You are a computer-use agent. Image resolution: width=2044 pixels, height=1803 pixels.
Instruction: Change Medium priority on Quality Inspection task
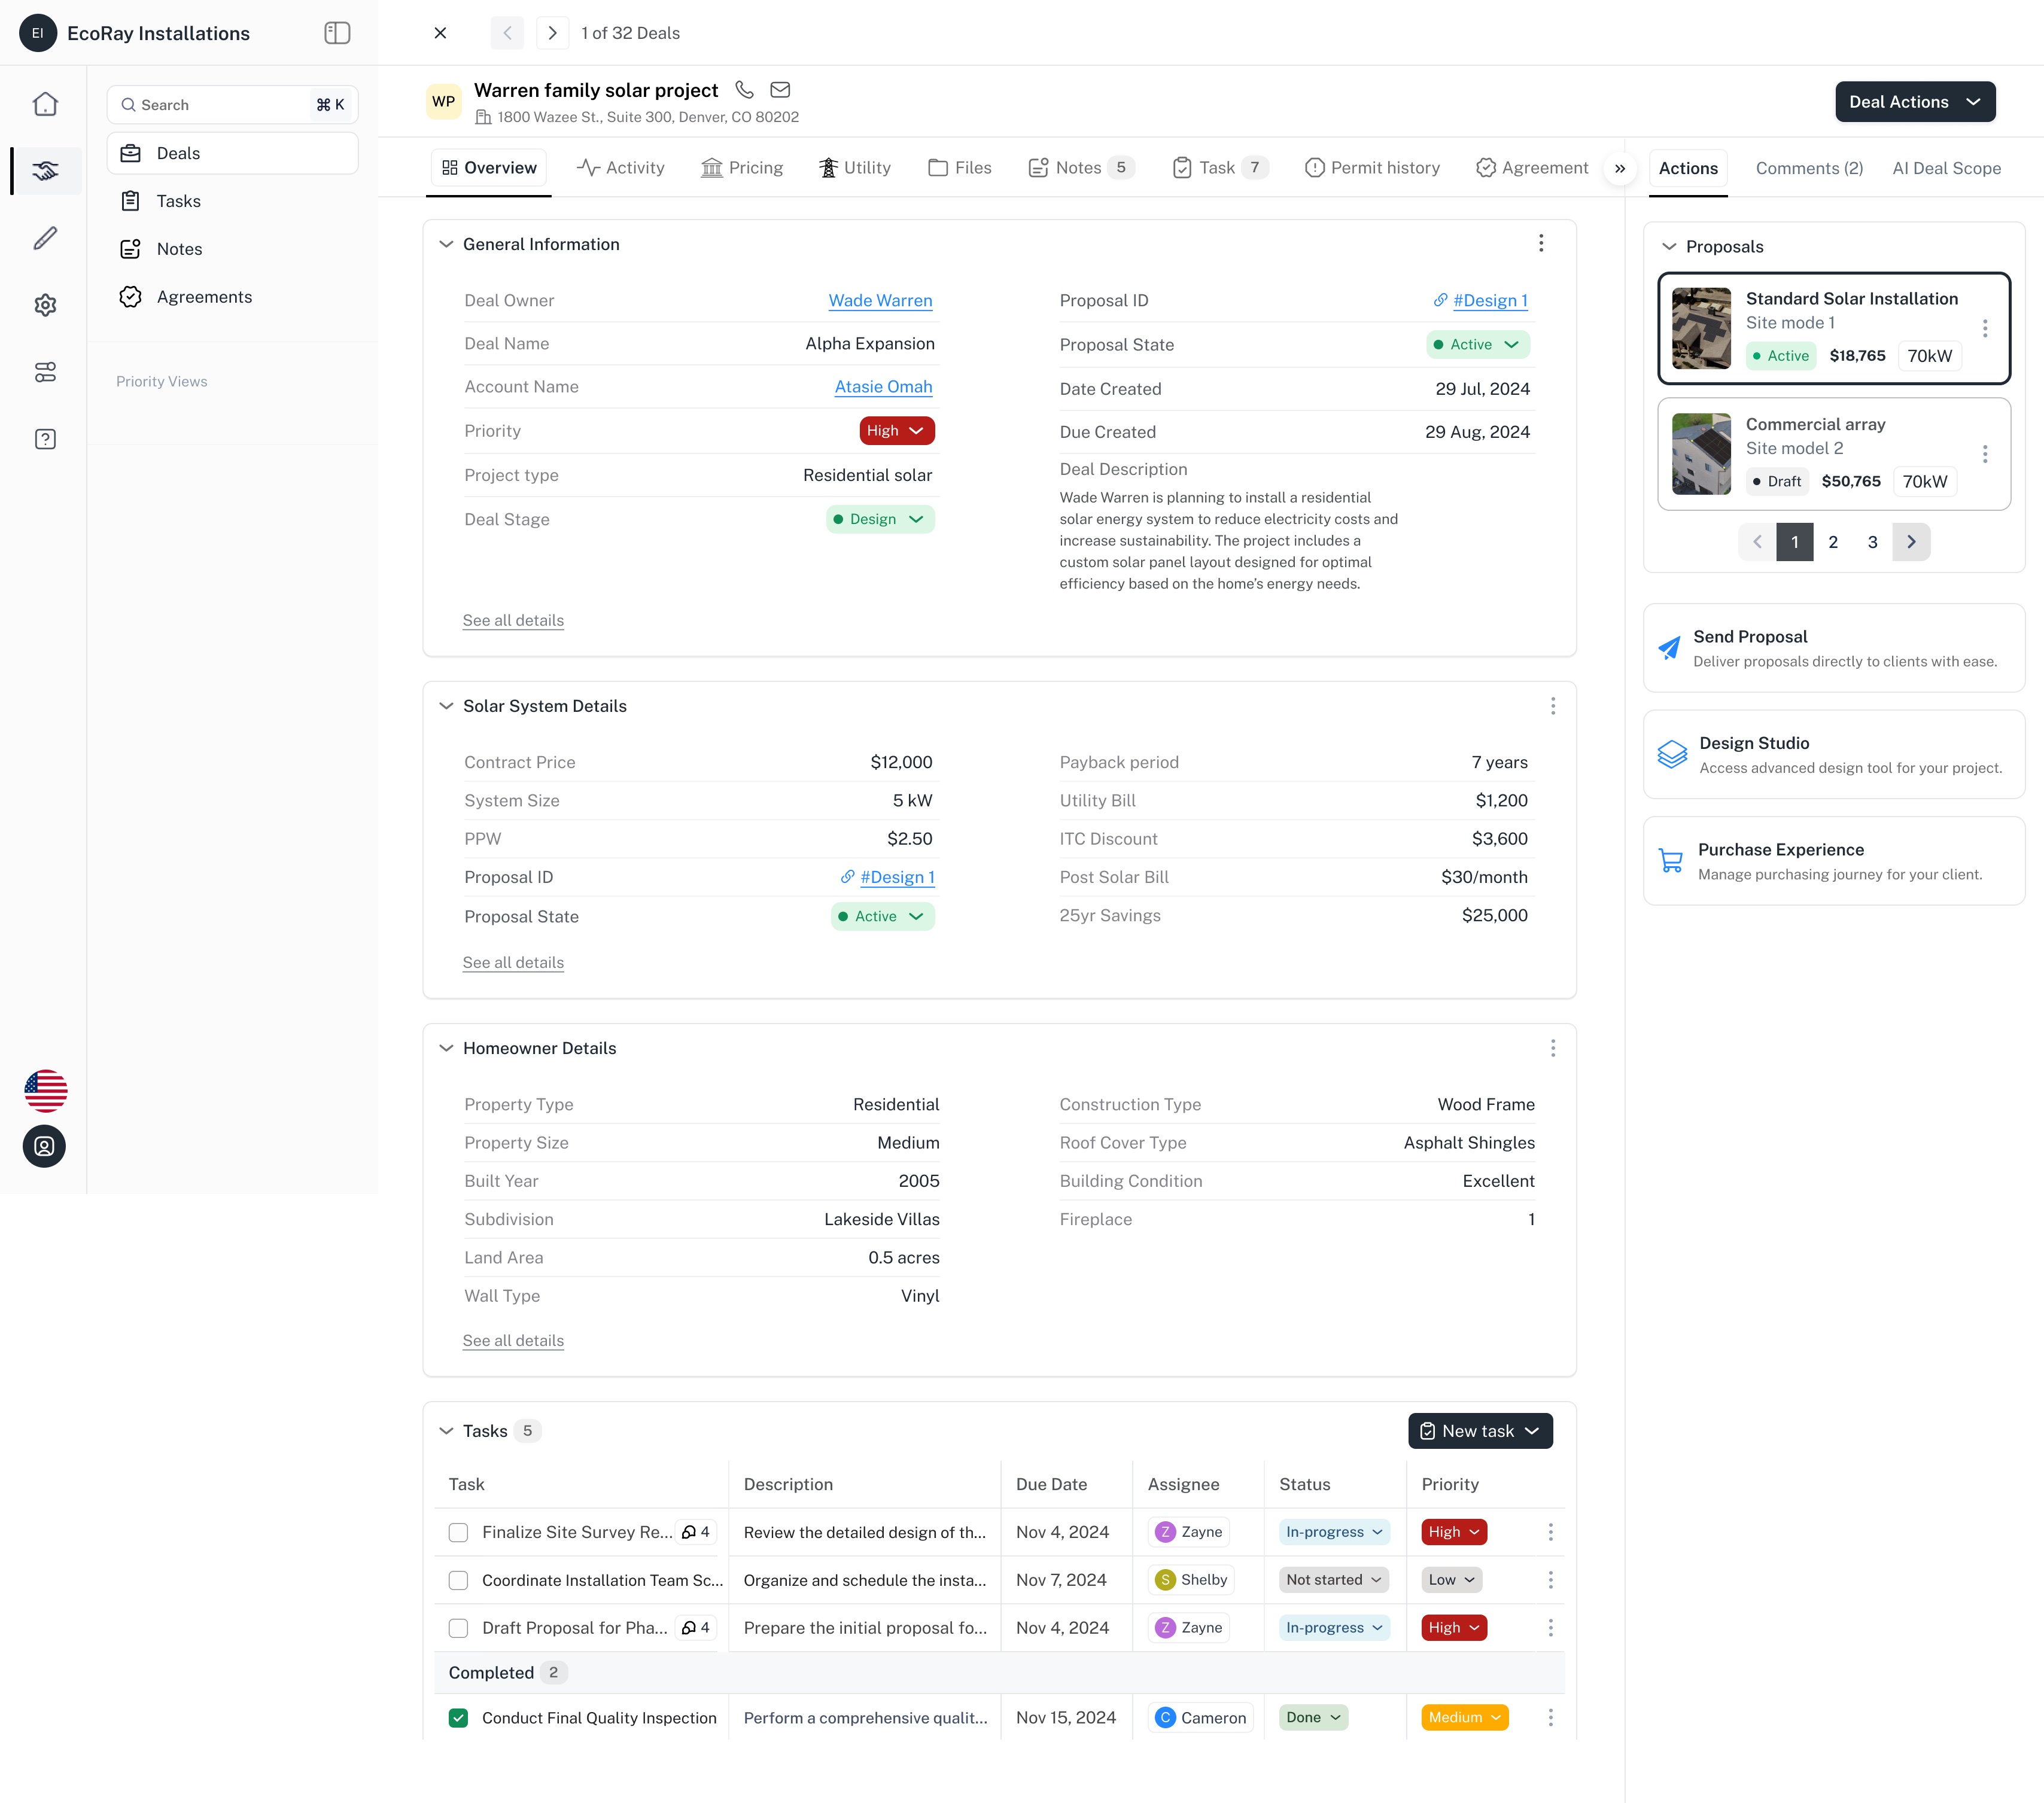1464,1717
